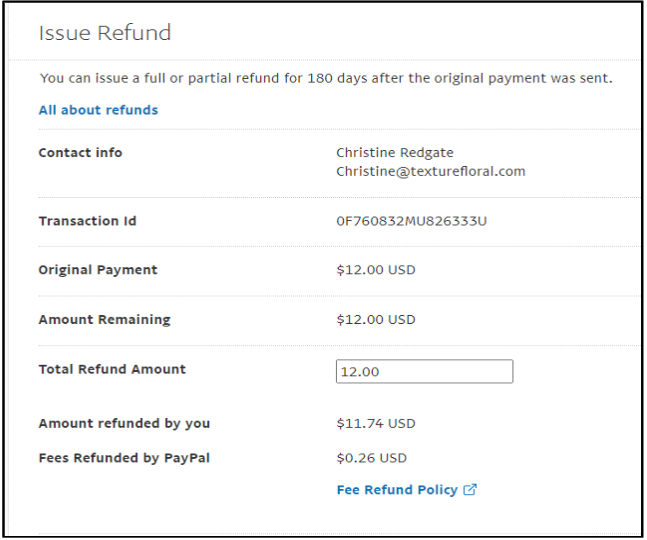
Task: Open the Fee Refund Policy link
Action: tap(397, 490)
